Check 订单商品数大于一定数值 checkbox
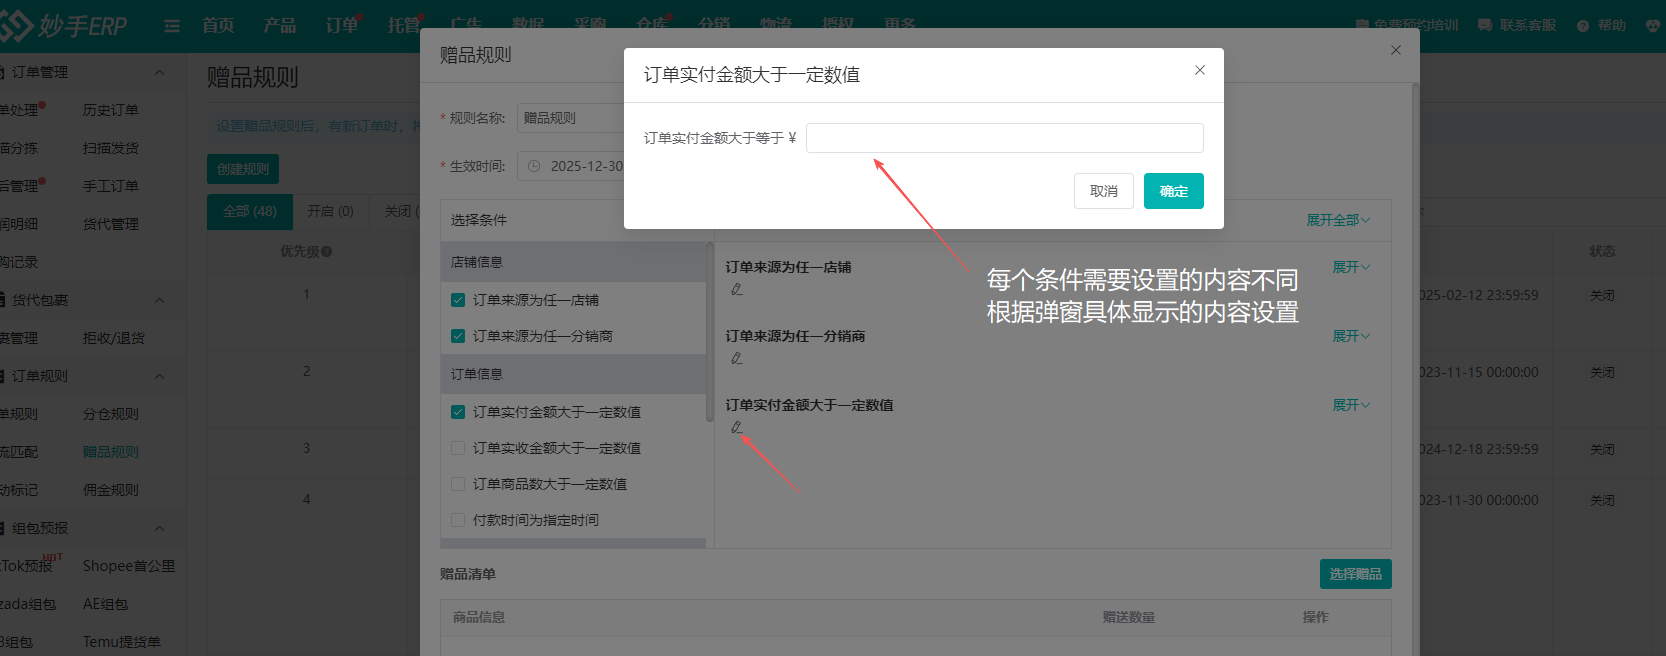The width and height of the screenshot is (1666, 656). (458, 484)
